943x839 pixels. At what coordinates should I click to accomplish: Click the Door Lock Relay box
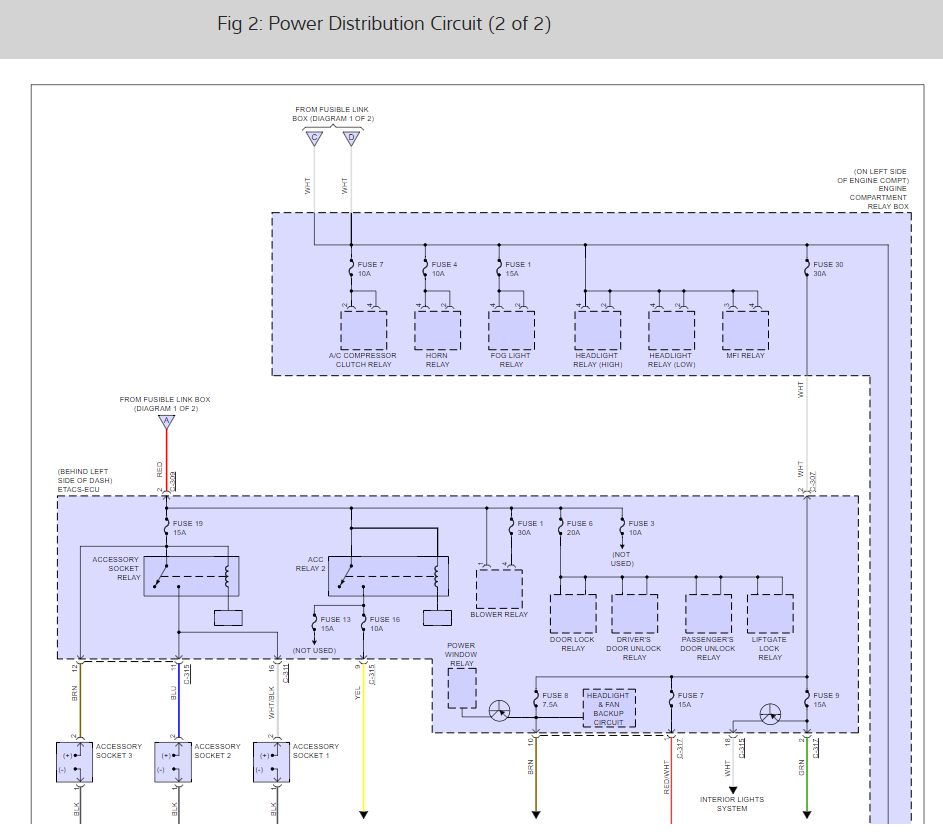pos(573,614)
